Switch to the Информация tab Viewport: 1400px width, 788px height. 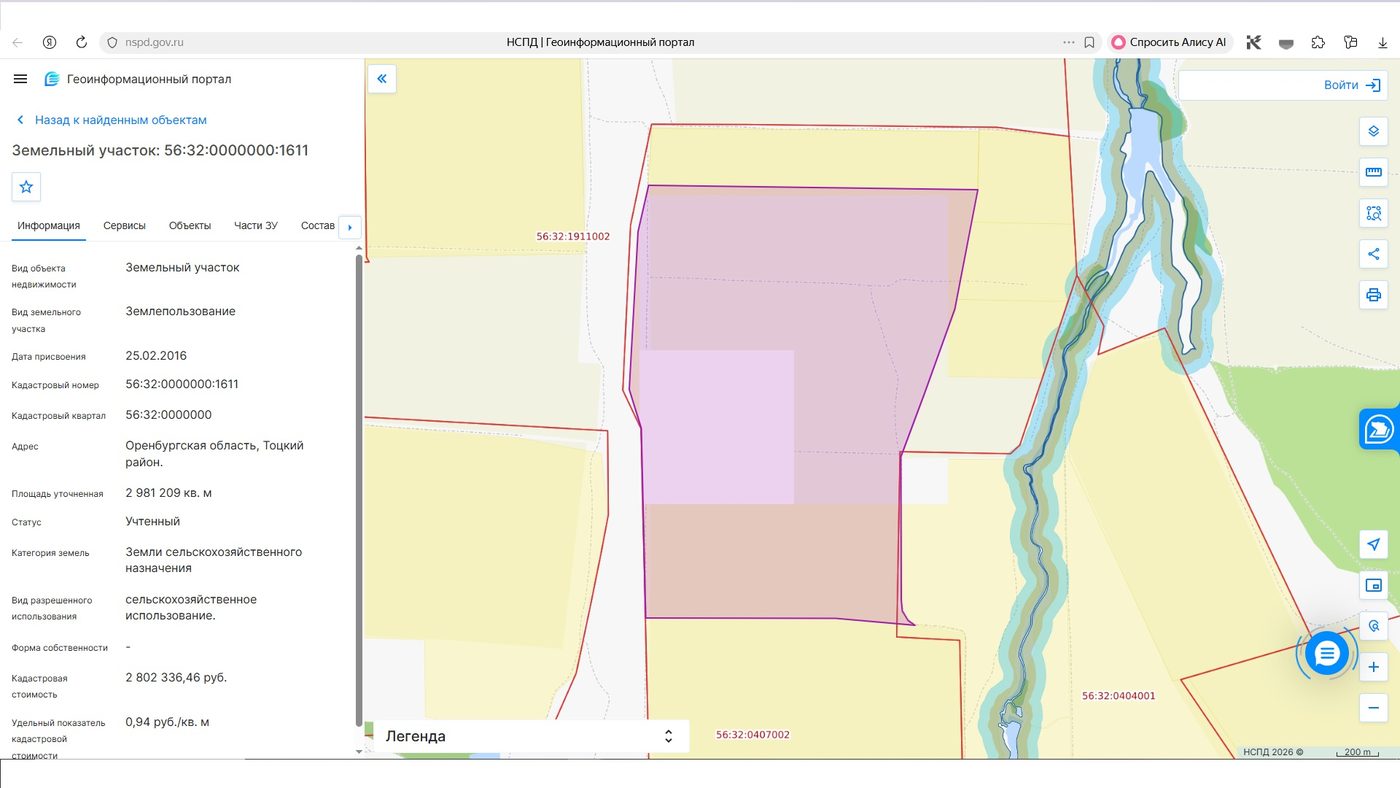[x=49, y=226]
